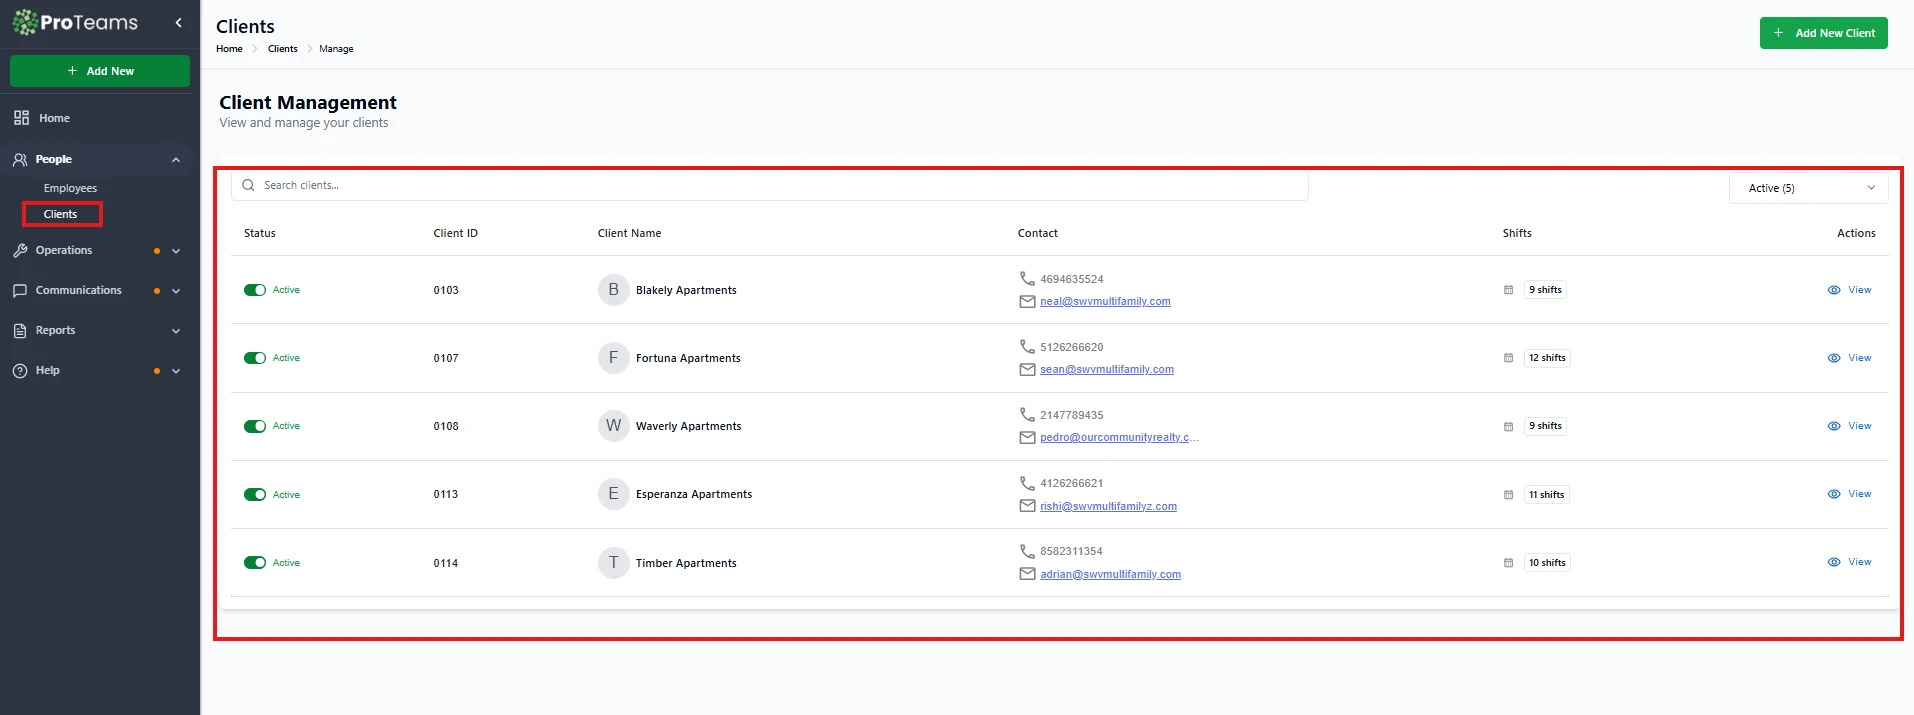1914x715 pixels.
Task: Toggle Timber Apartments status switch
Action: coord(255,563)
